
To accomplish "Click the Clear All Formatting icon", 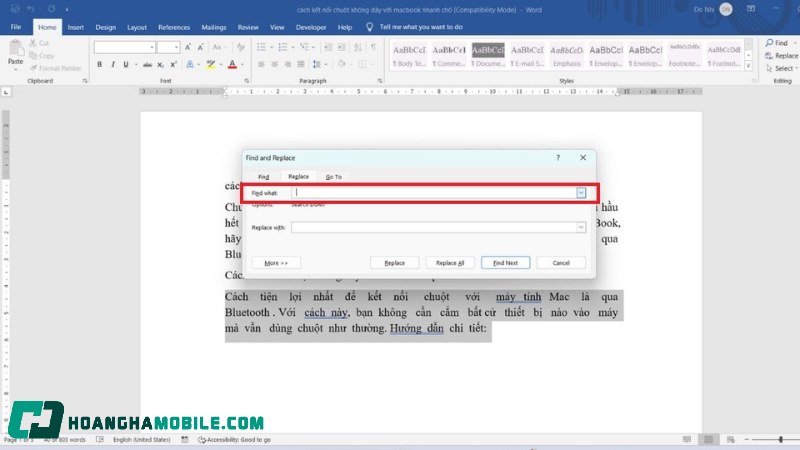I will [240, 47].
